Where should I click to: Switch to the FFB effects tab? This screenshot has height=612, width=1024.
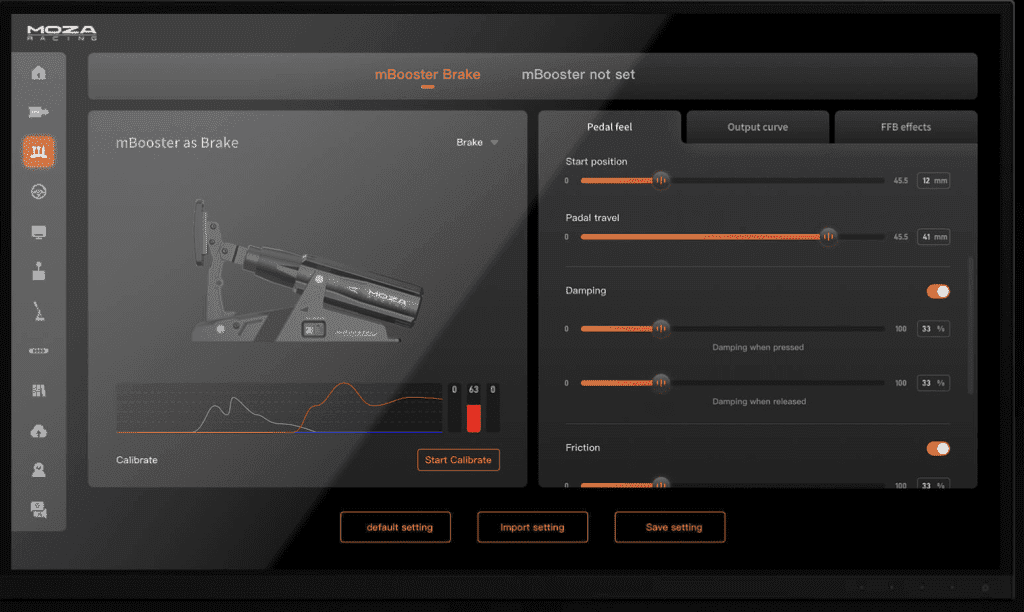point(905,128)
